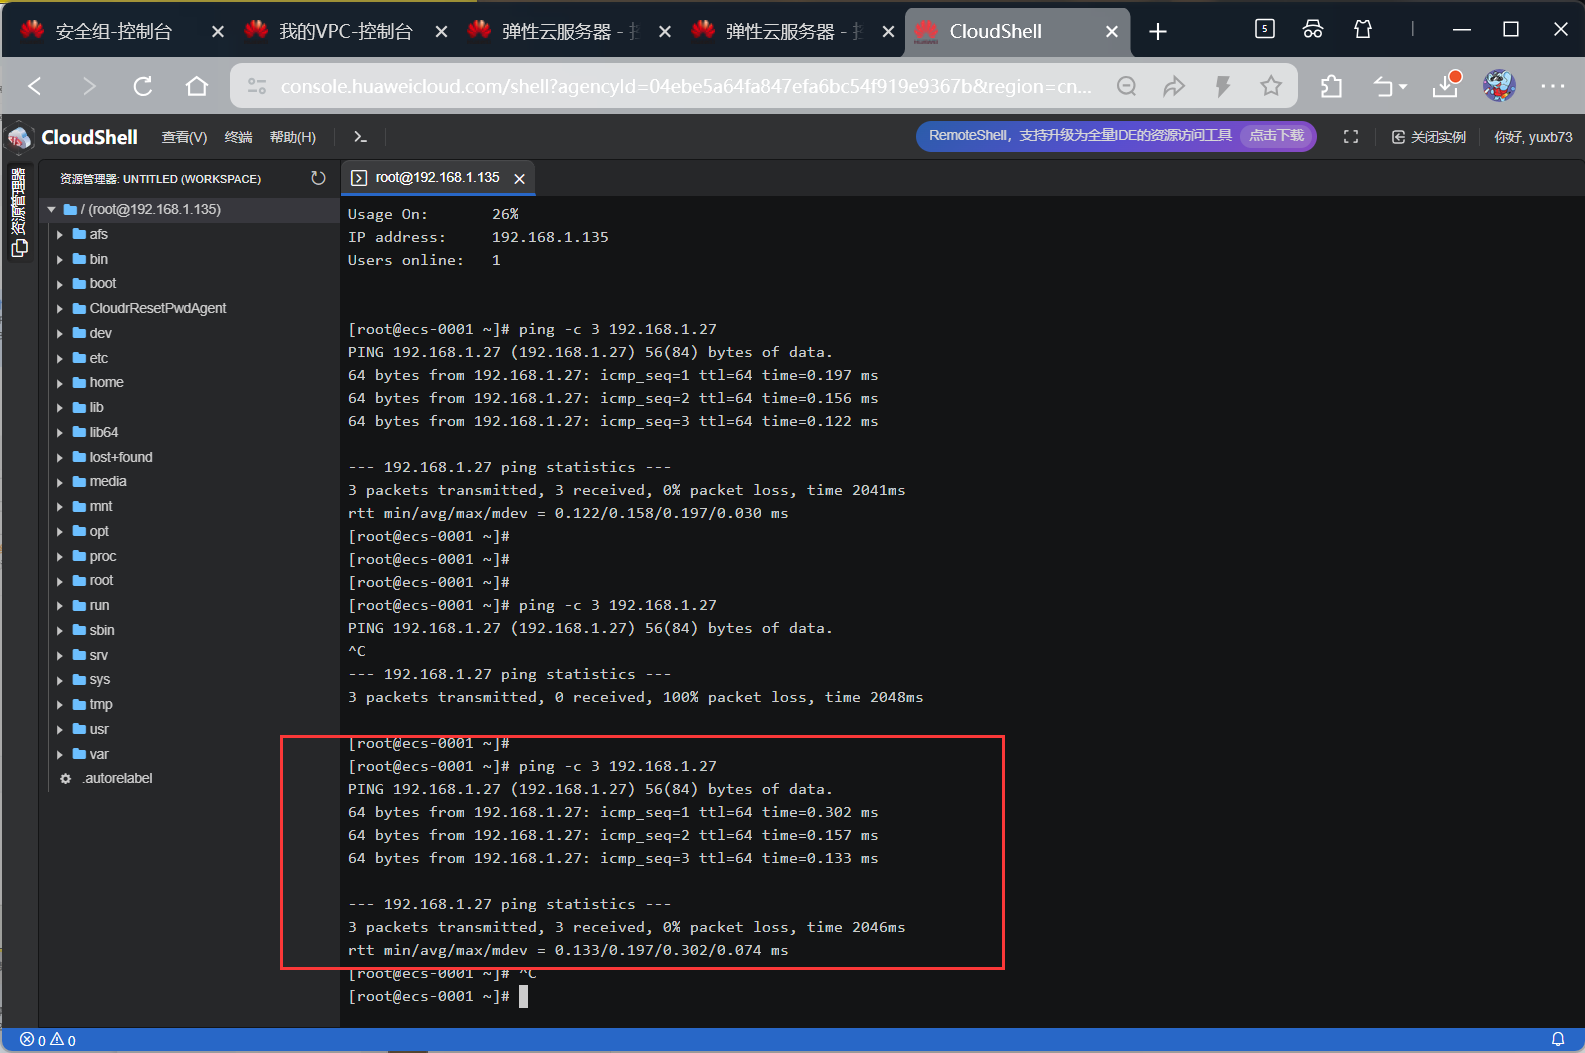
Task: Open the downloads icon with red badge
Action: pyautogui.click(x=1446, y=85)
